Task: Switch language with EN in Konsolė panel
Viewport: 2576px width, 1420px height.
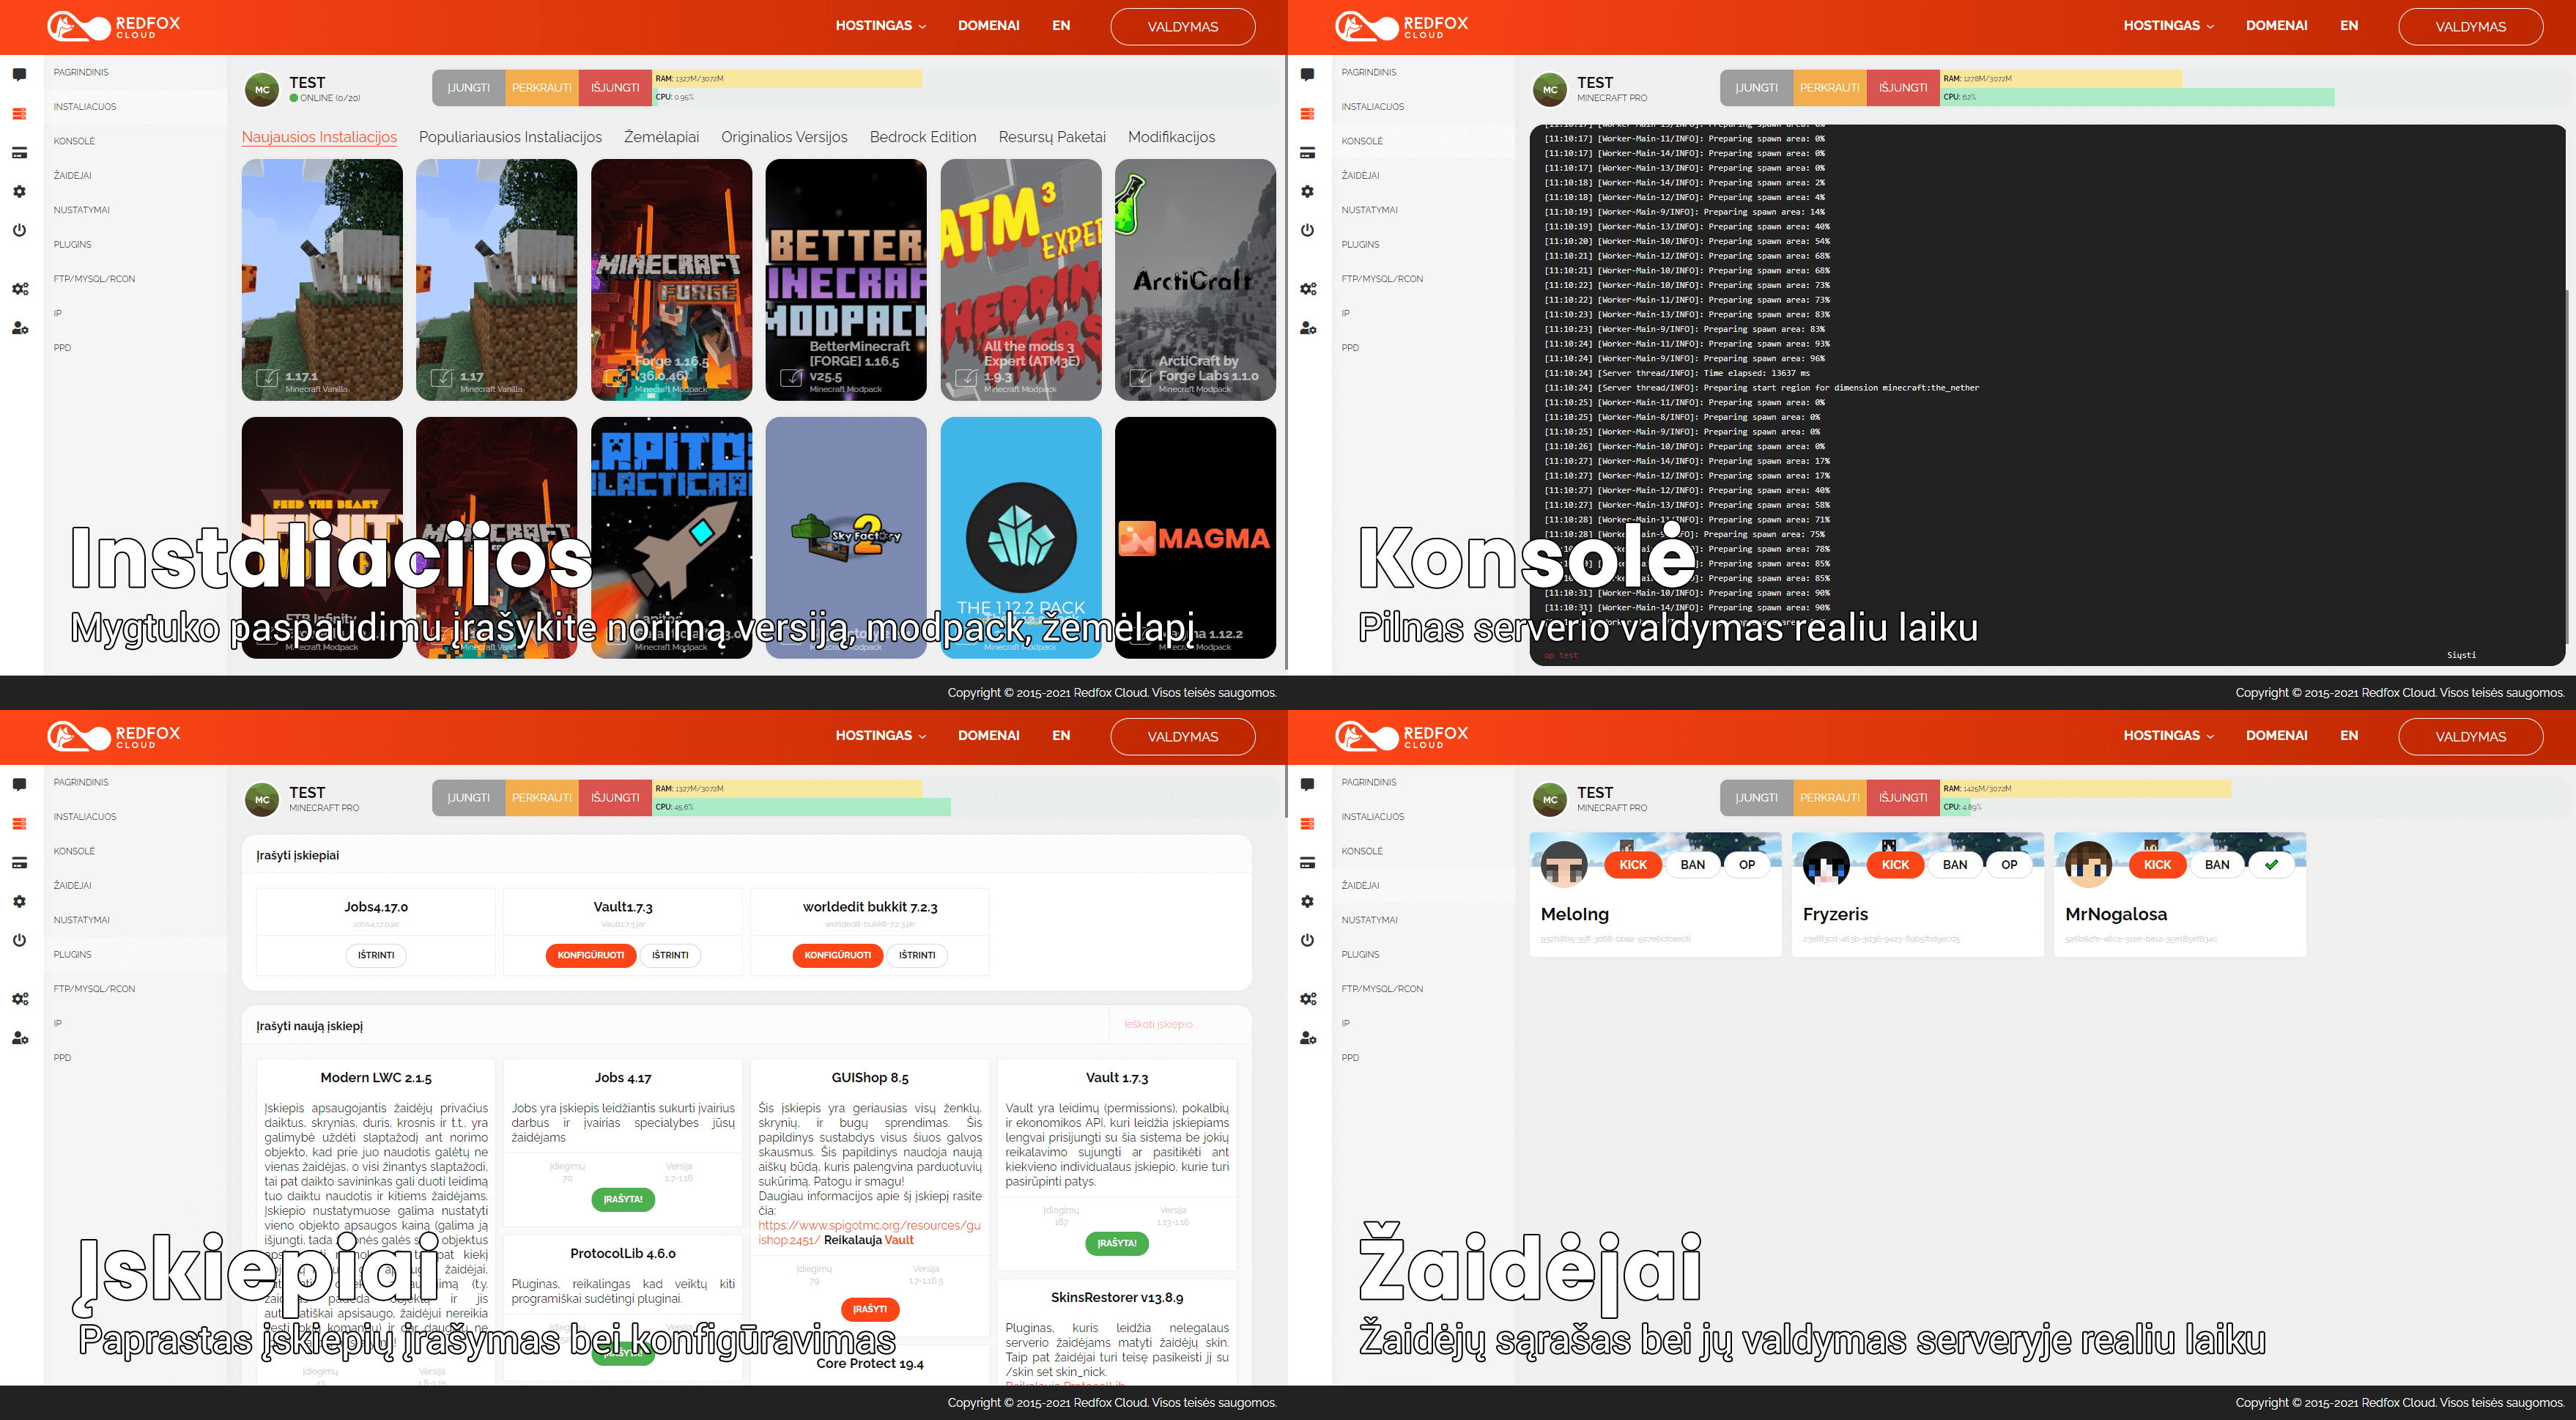Action: coord(2349,26)
